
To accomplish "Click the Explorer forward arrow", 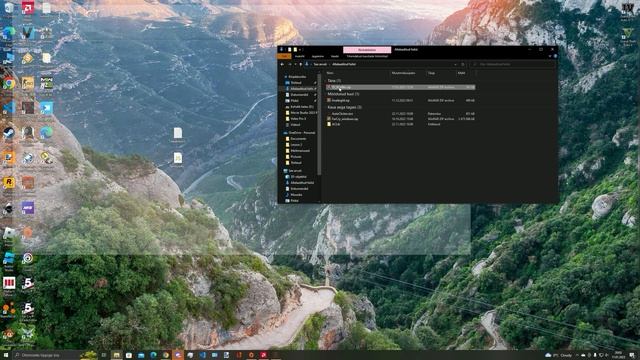I will pyautogui.click(x=290, y=64).
